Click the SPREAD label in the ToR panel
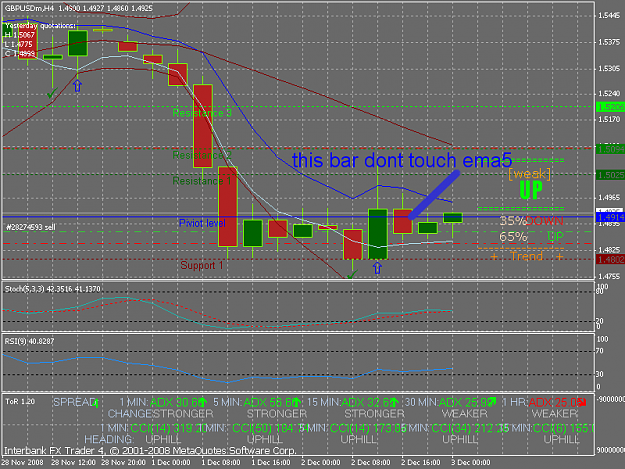The image size is (625, 469). pyautogui.click(x=75, y=402)
